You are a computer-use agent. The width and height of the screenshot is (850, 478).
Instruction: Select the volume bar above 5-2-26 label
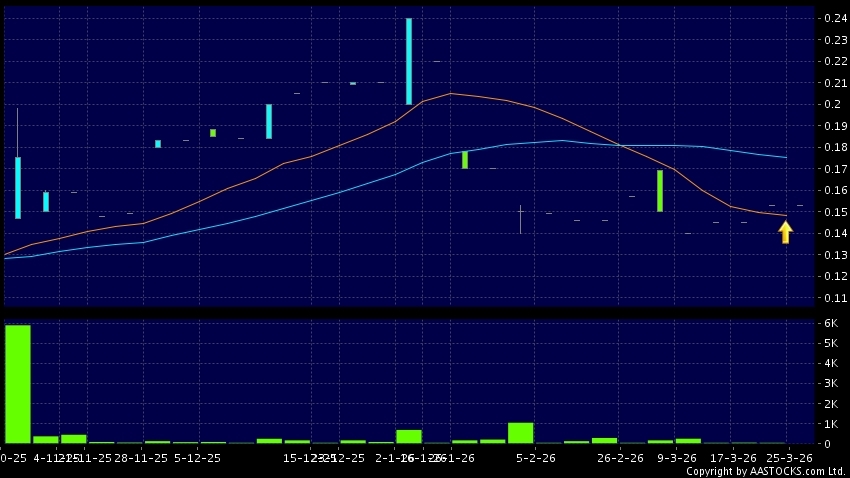520,432
